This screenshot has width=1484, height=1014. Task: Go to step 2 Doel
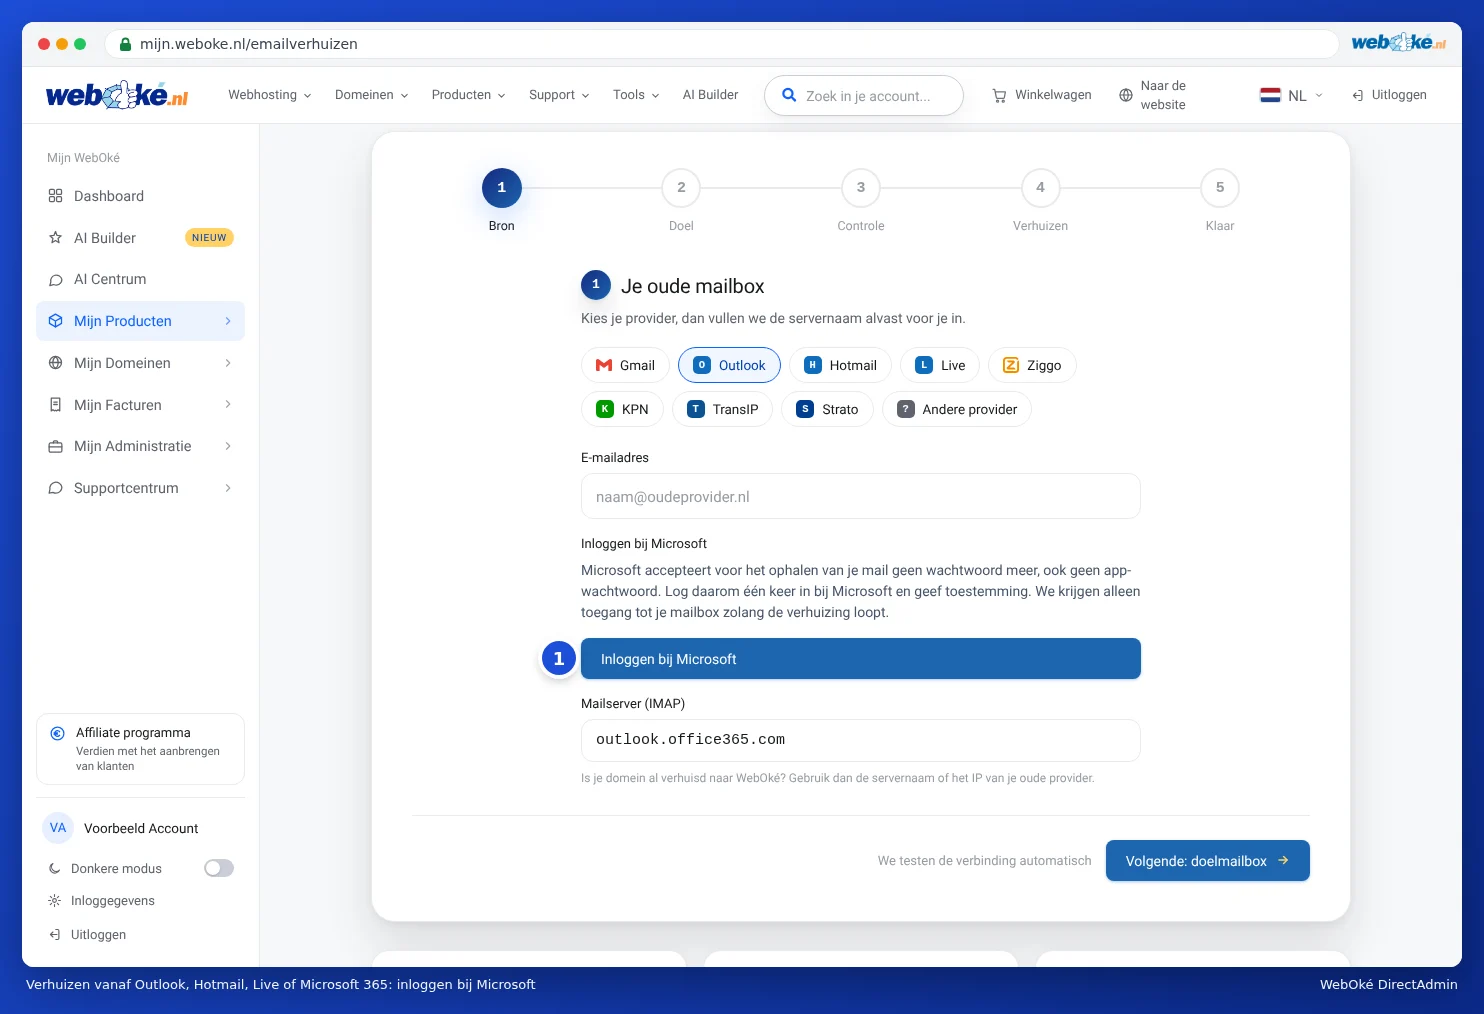click(681, 188)
